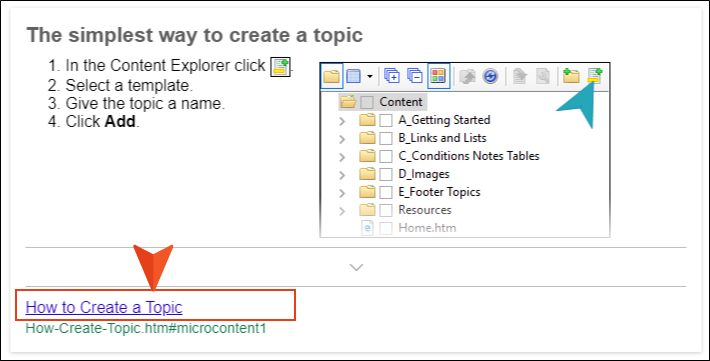
Task: Click the grayed document properties wrench icon
Action: 542,76
